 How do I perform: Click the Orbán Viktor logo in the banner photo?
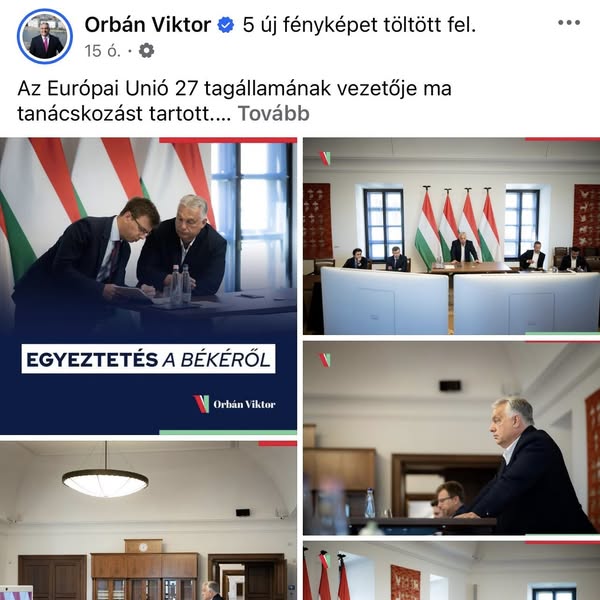click(234, 404)
